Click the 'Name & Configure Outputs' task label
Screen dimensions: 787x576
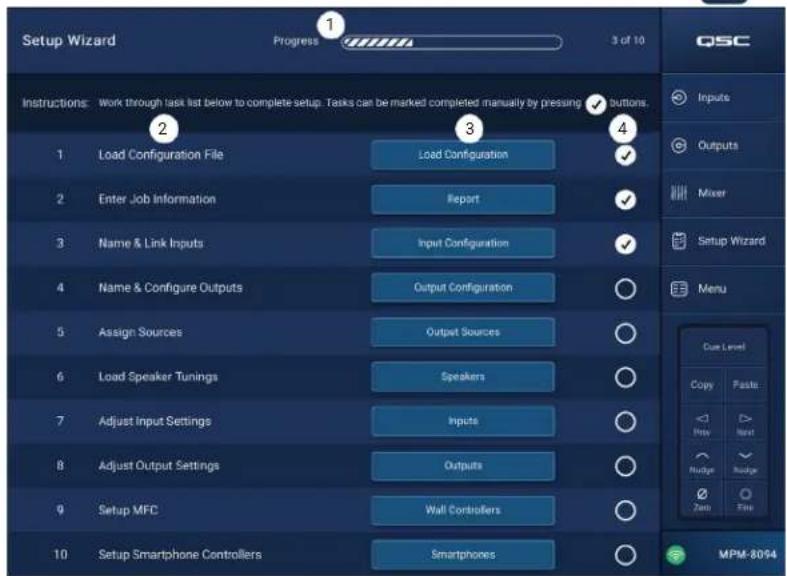point(171,287)
